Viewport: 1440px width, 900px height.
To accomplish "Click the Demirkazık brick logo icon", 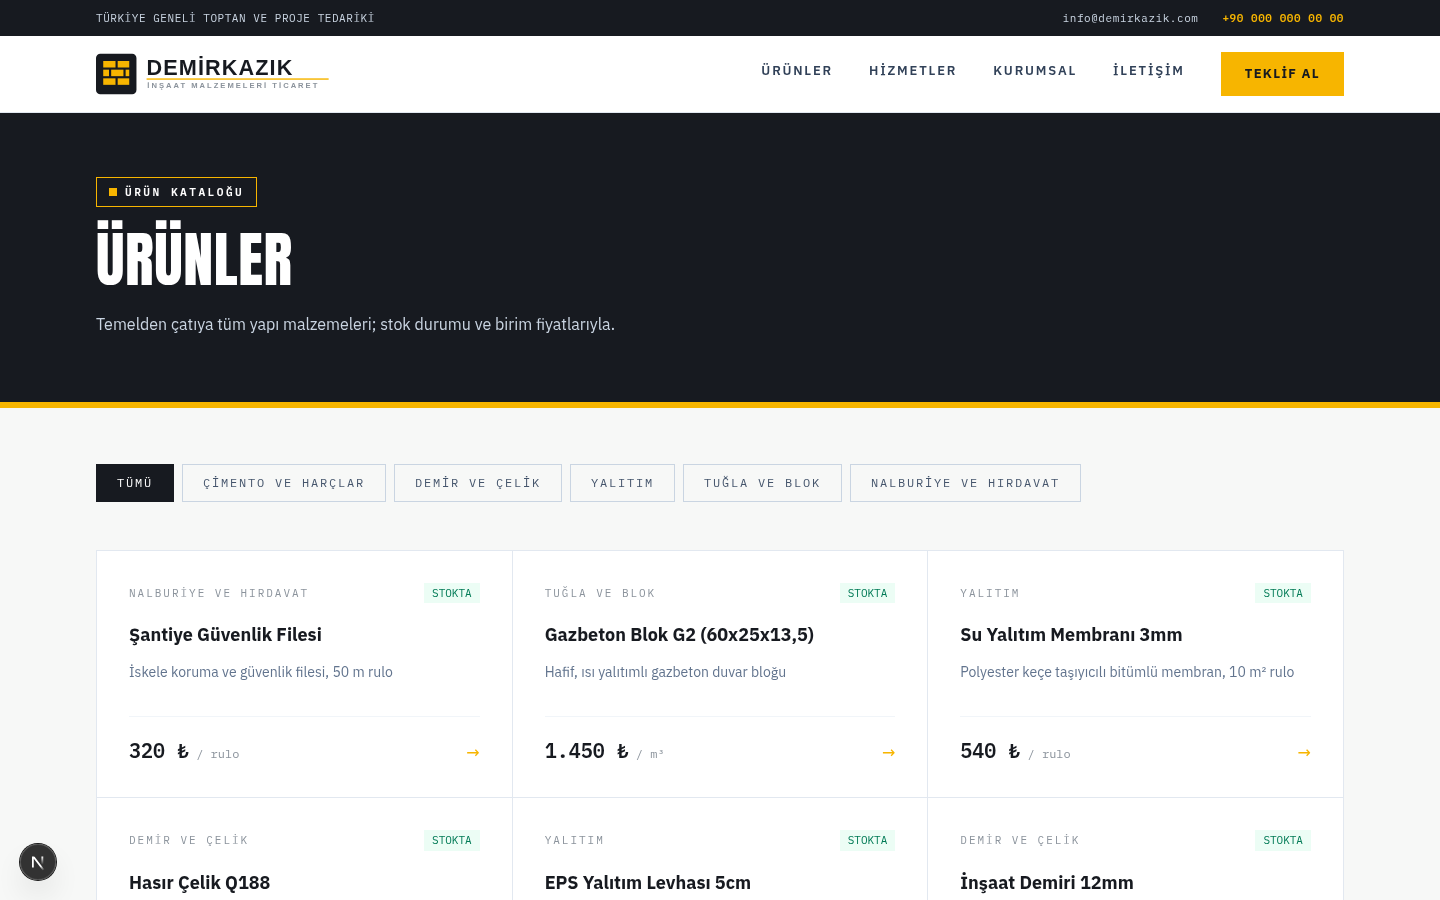I will [116, 74].
